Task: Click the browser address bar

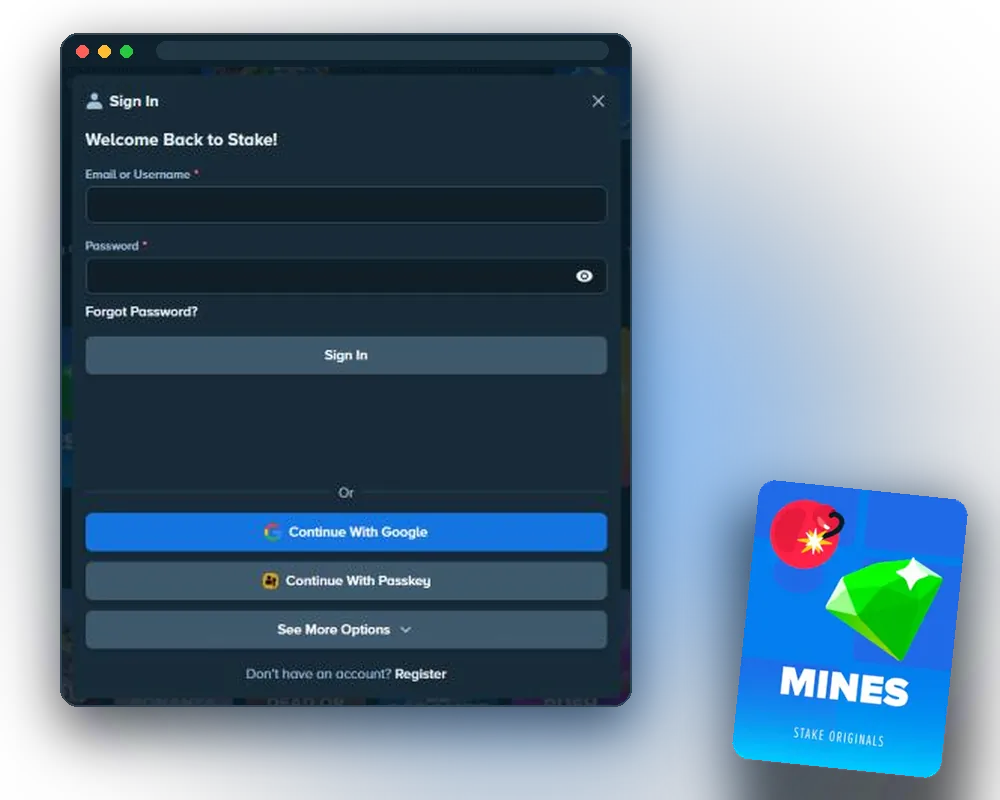Action: point(383,50)
